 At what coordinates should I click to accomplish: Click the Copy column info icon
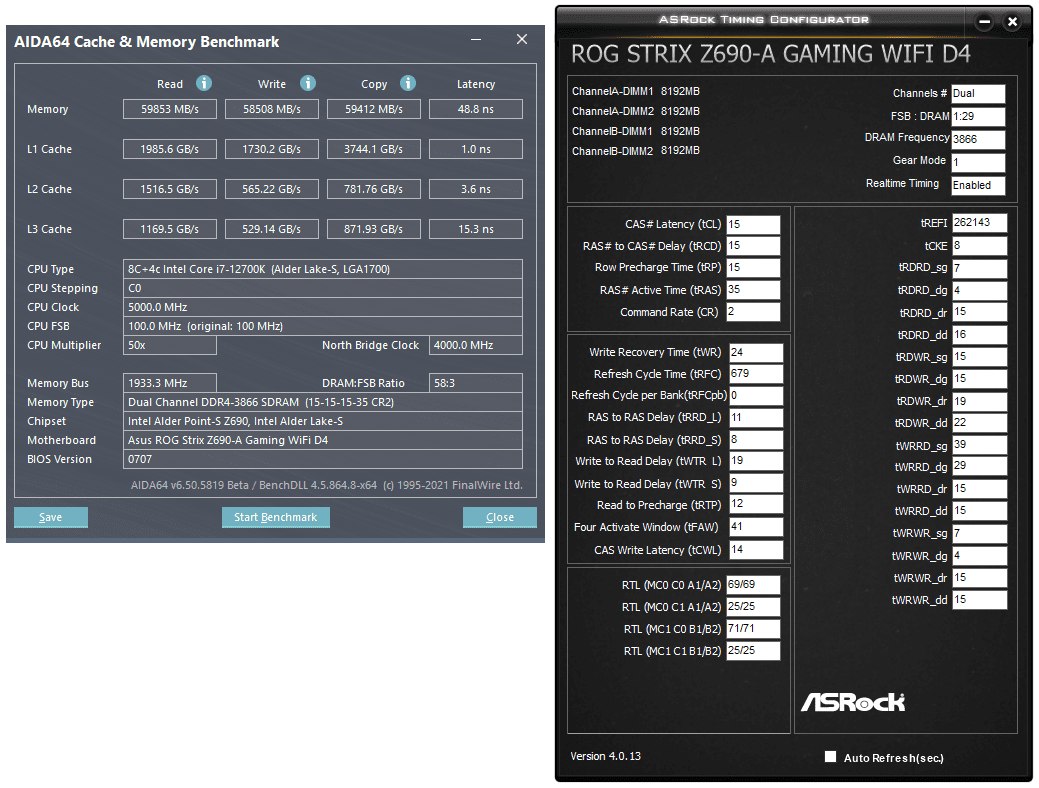[408, 84]
